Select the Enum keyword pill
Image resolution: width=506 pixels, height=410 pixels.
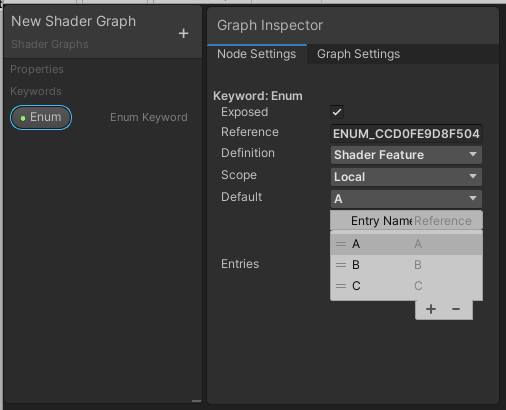coord(41,117)
